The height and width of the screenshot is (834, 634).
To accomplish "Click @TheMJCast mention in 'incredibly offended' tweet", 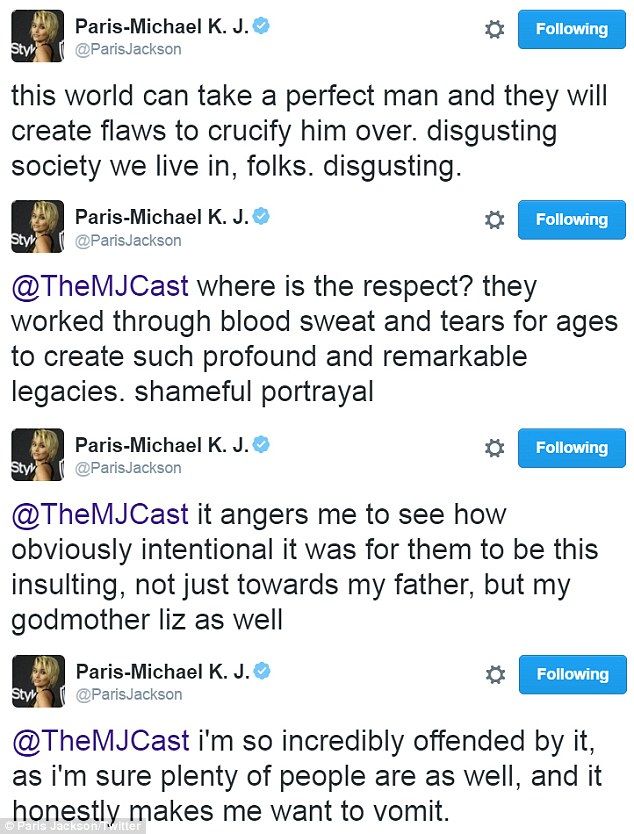I will point(99,742).
